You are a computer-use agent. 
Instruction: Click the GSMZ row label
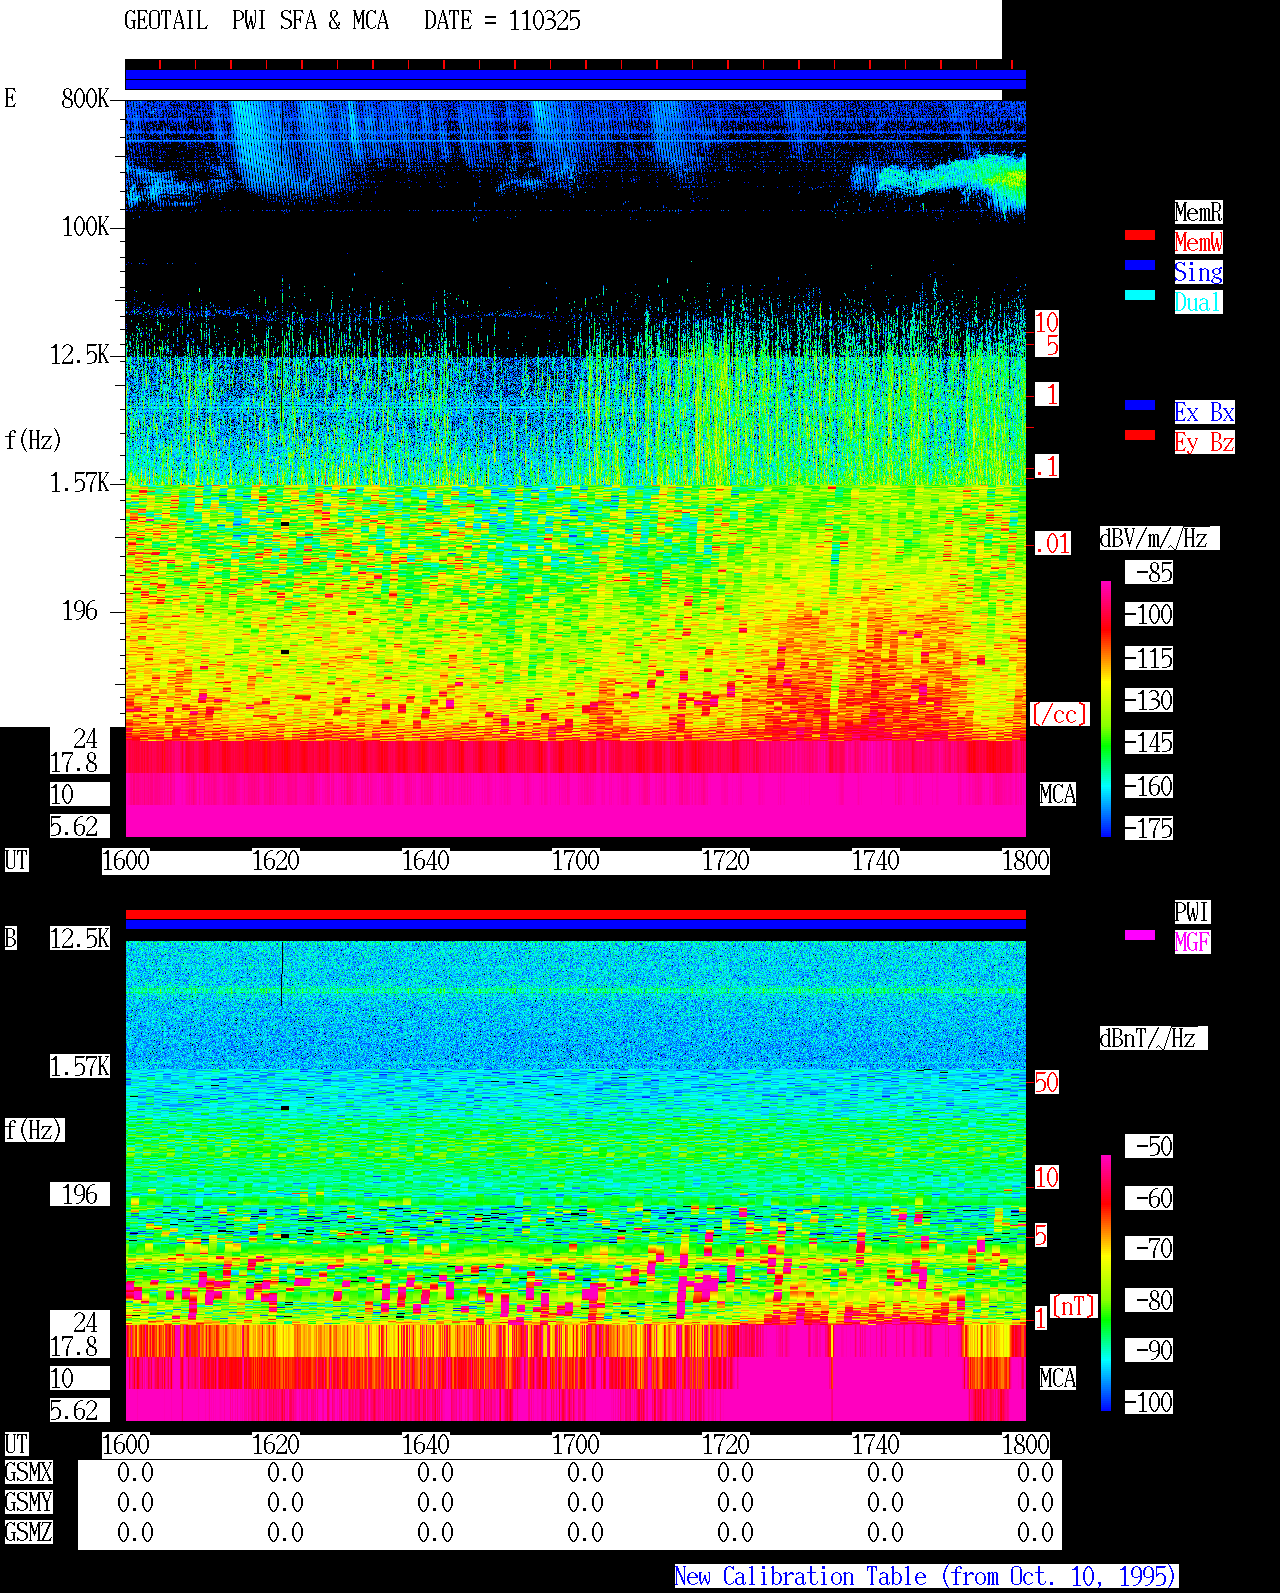[28, 1533]
